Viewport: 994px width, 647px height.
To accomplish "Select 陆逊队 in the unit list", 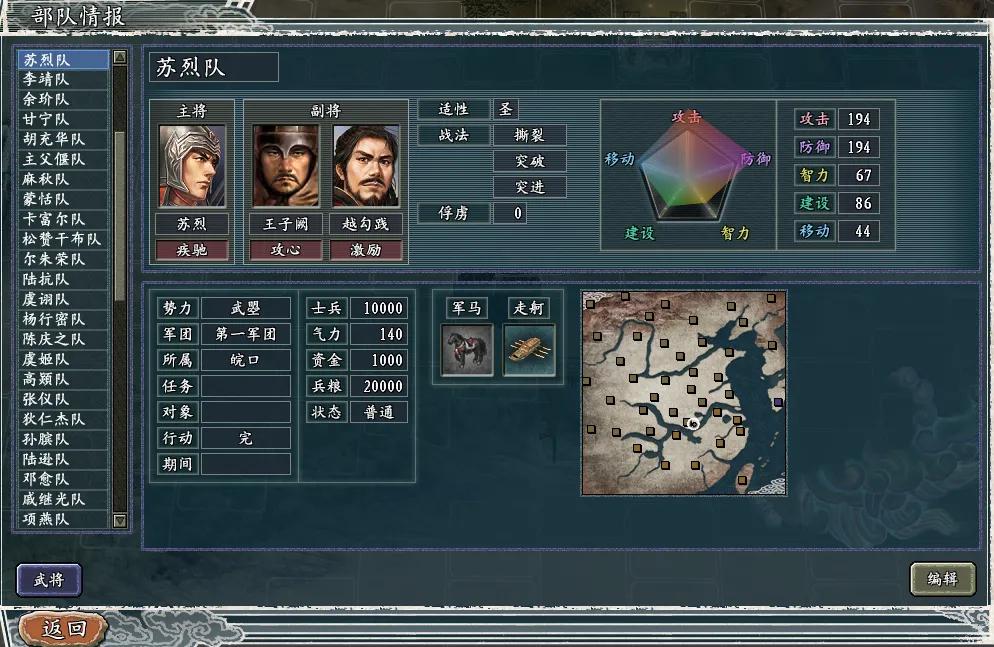I will point(63,459).
